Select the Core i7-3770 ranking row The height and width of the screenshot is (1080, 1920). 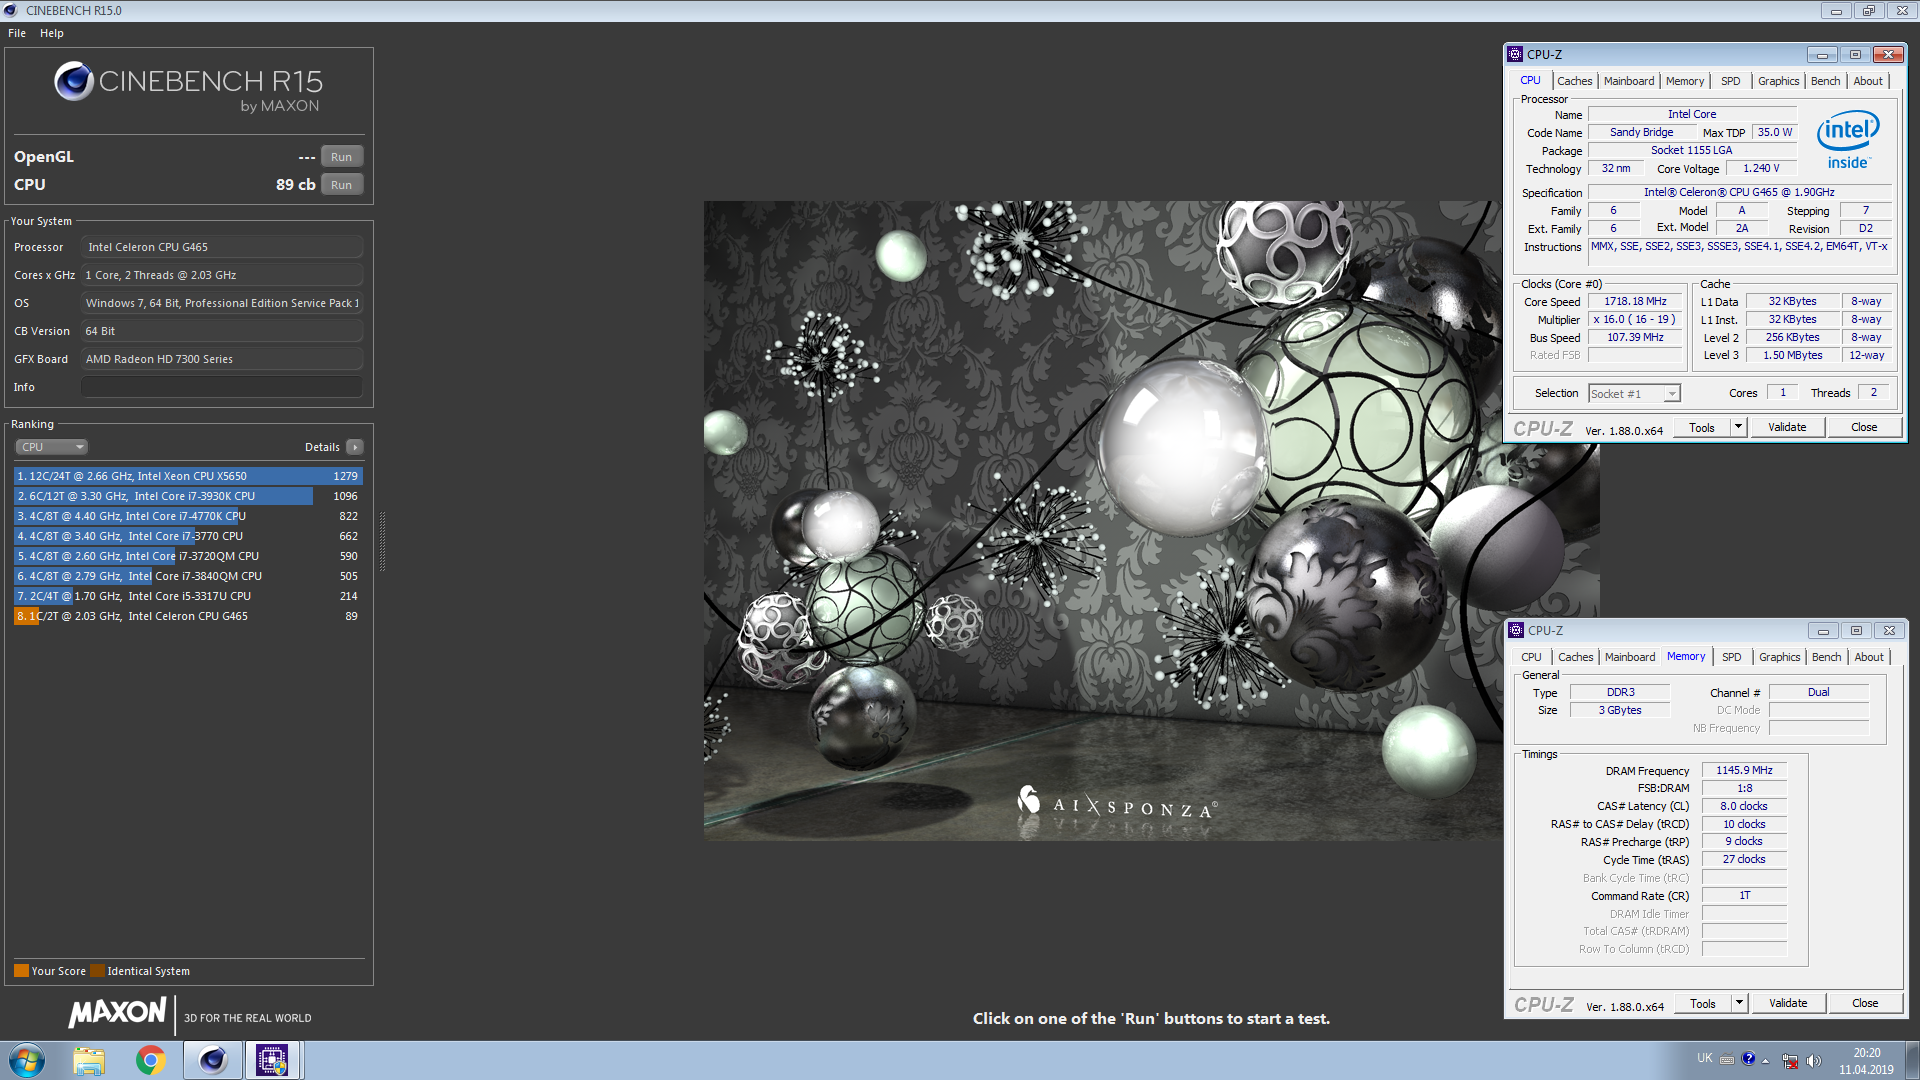[188, 536]
